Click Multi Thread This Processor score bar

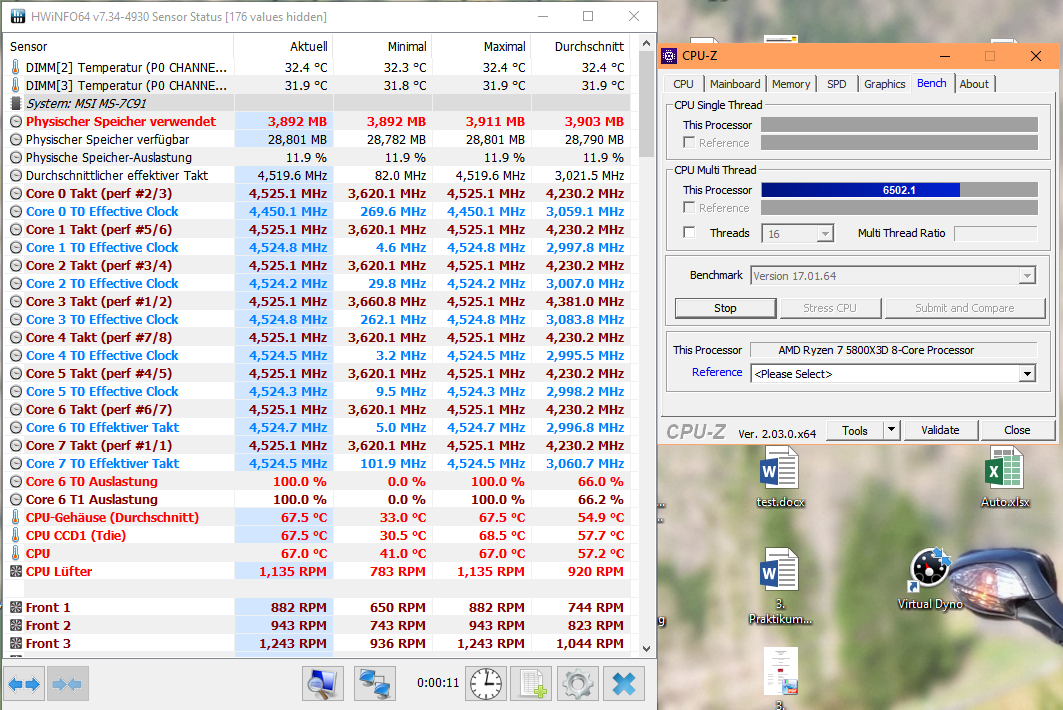pyautogui.click(x=899, y=190)
